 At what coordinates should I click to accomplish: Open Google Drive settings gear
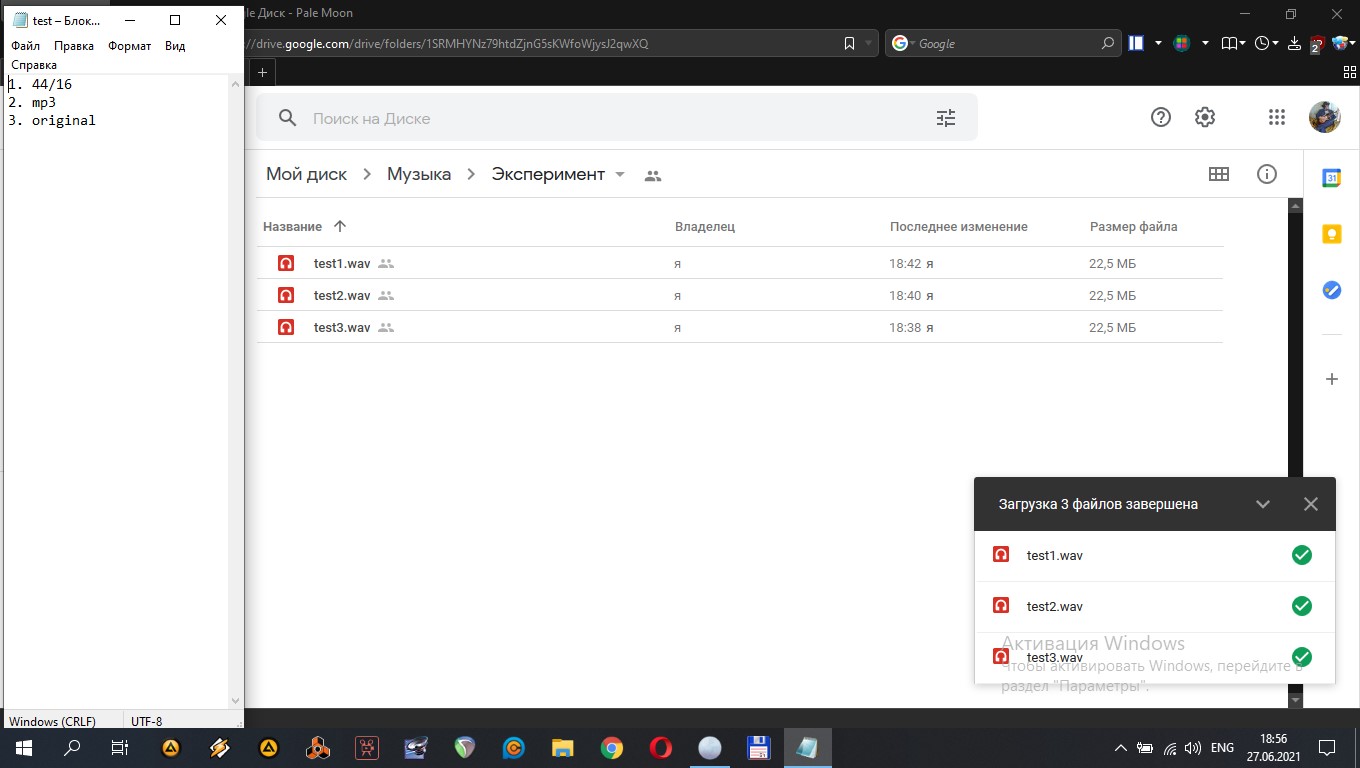[x=1205, y=117]
